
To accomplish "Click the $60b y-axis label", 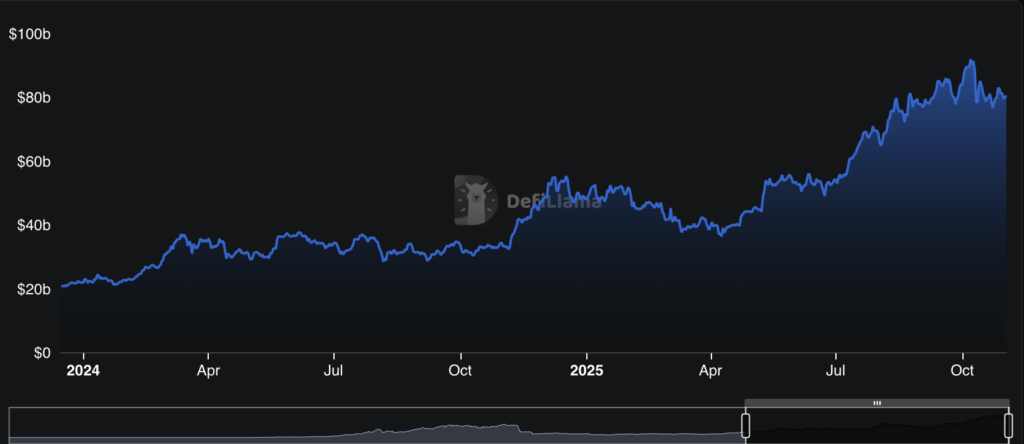I will [x=32, y=162].
